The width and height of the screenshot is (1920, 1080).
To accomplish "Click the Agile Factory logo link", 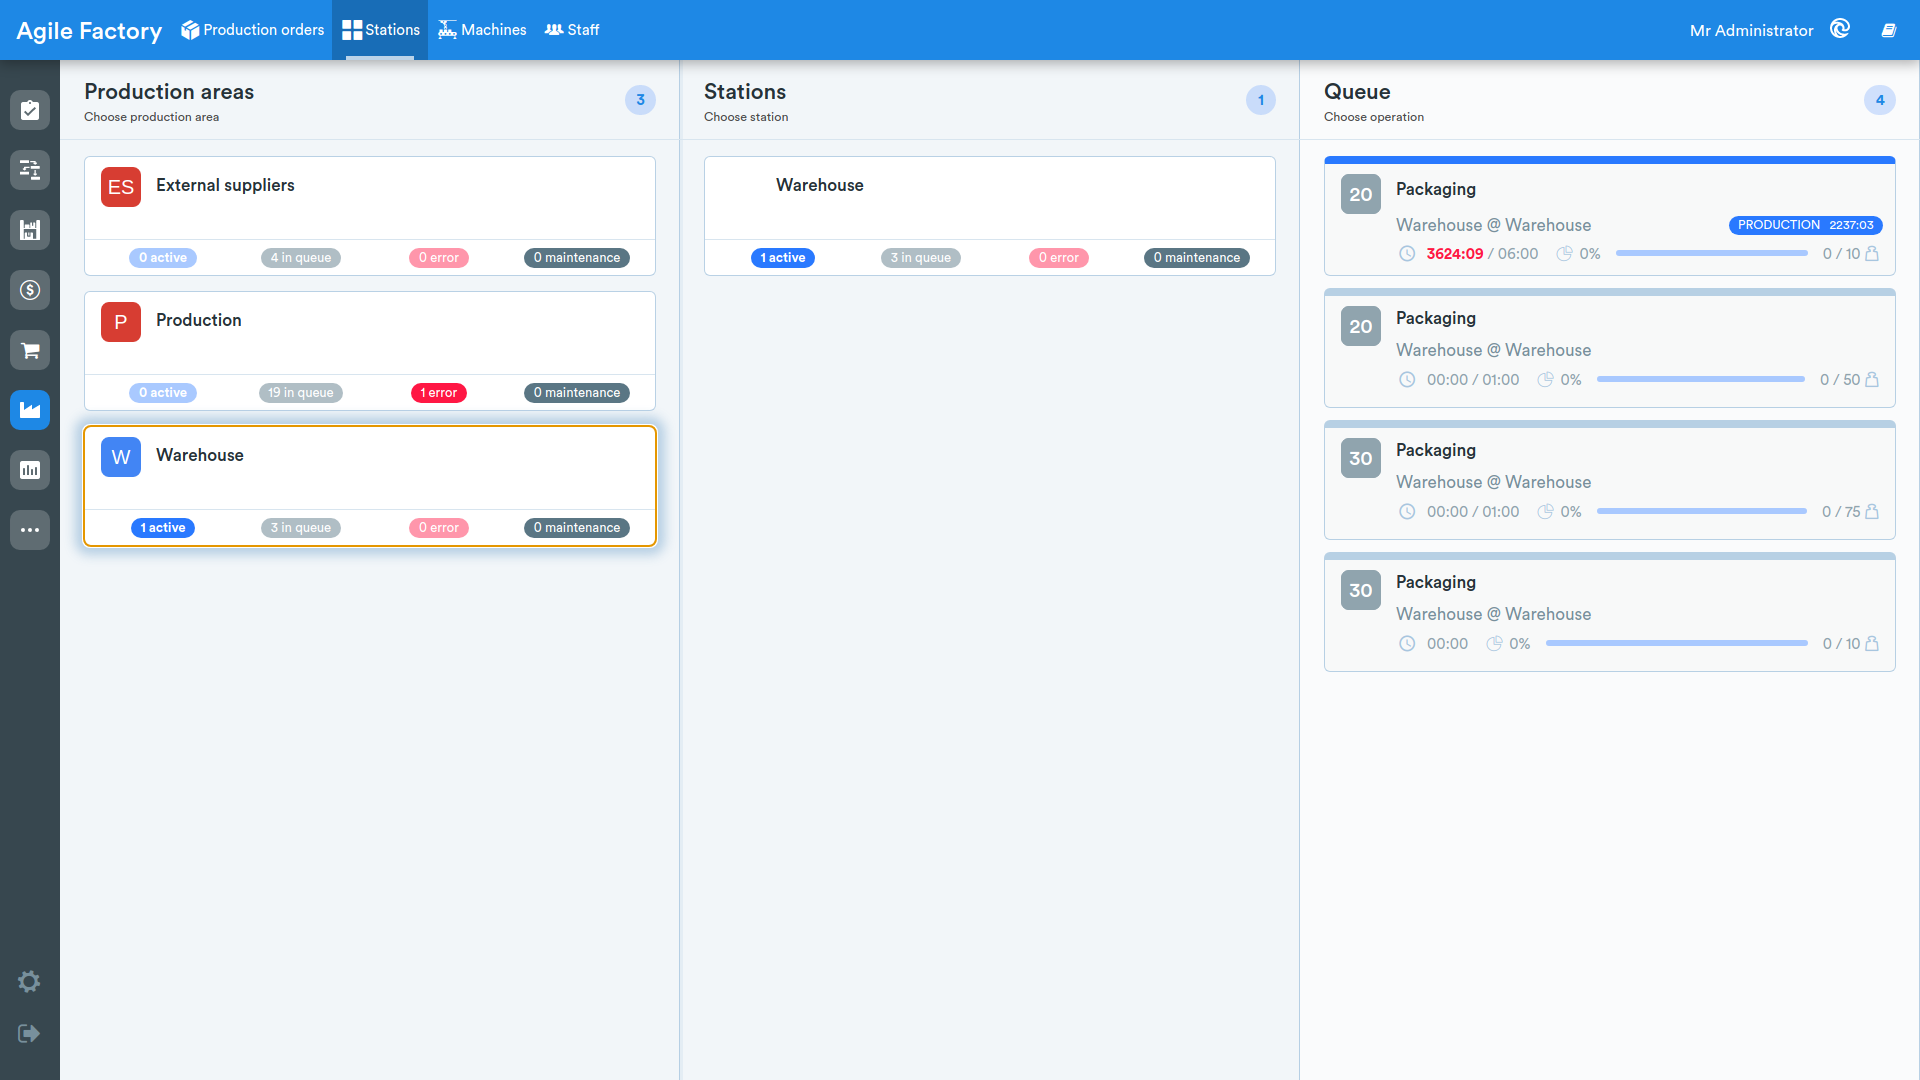I will (x=89, y=31).
